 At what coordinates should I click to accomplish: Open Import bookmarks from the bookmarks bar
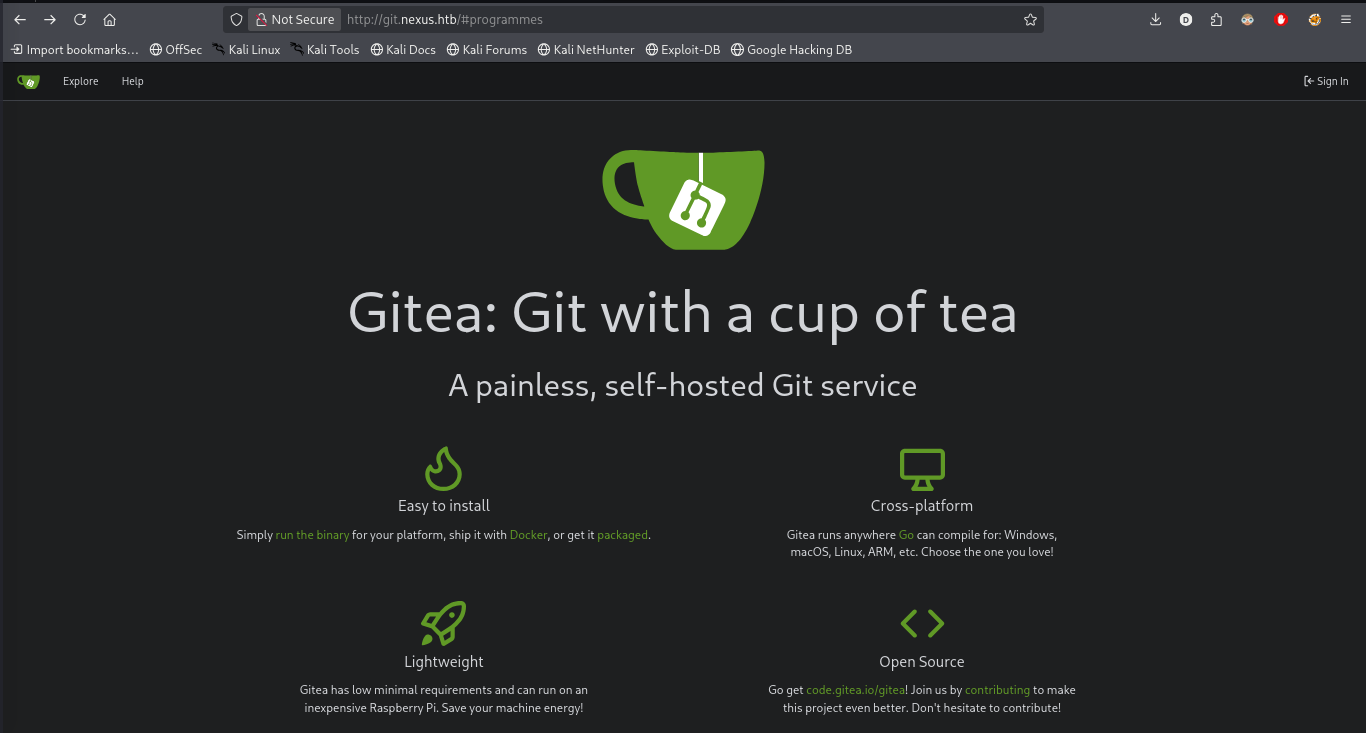tap(75, 49)
